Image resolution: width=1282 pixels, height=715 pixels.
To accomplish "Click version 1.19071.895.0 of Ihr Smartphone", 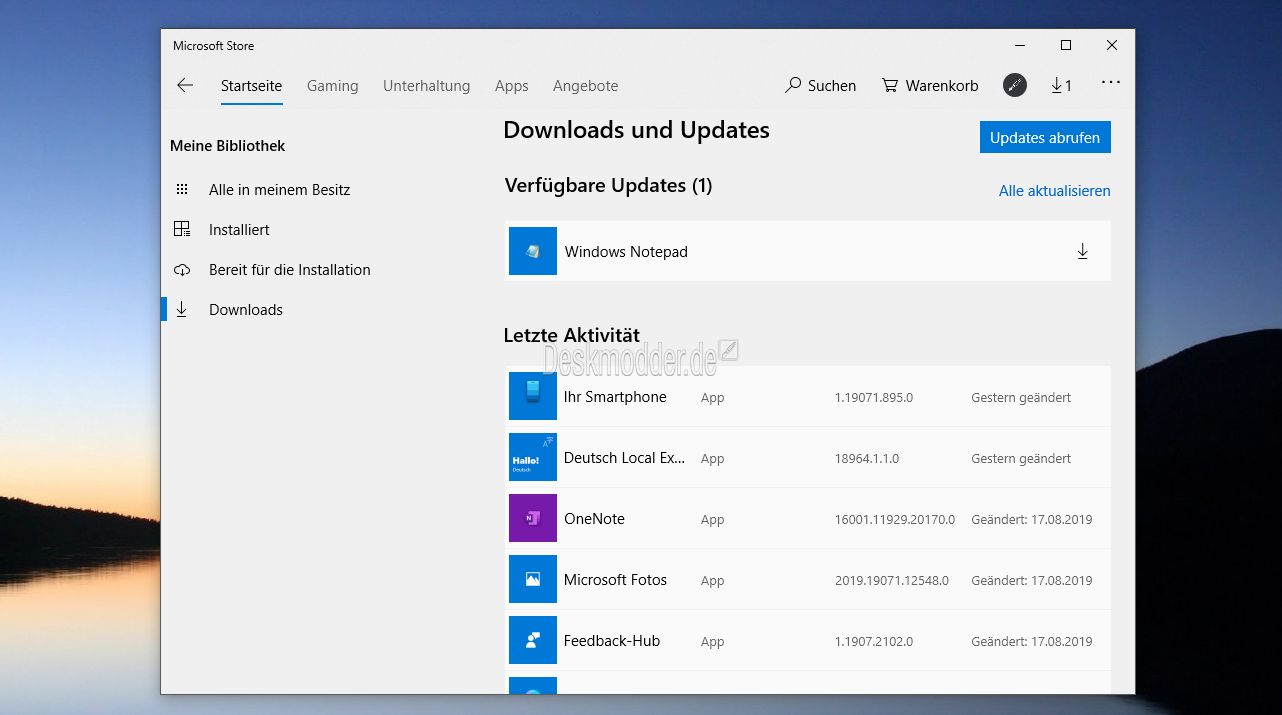I will click(x=873, y=398).
